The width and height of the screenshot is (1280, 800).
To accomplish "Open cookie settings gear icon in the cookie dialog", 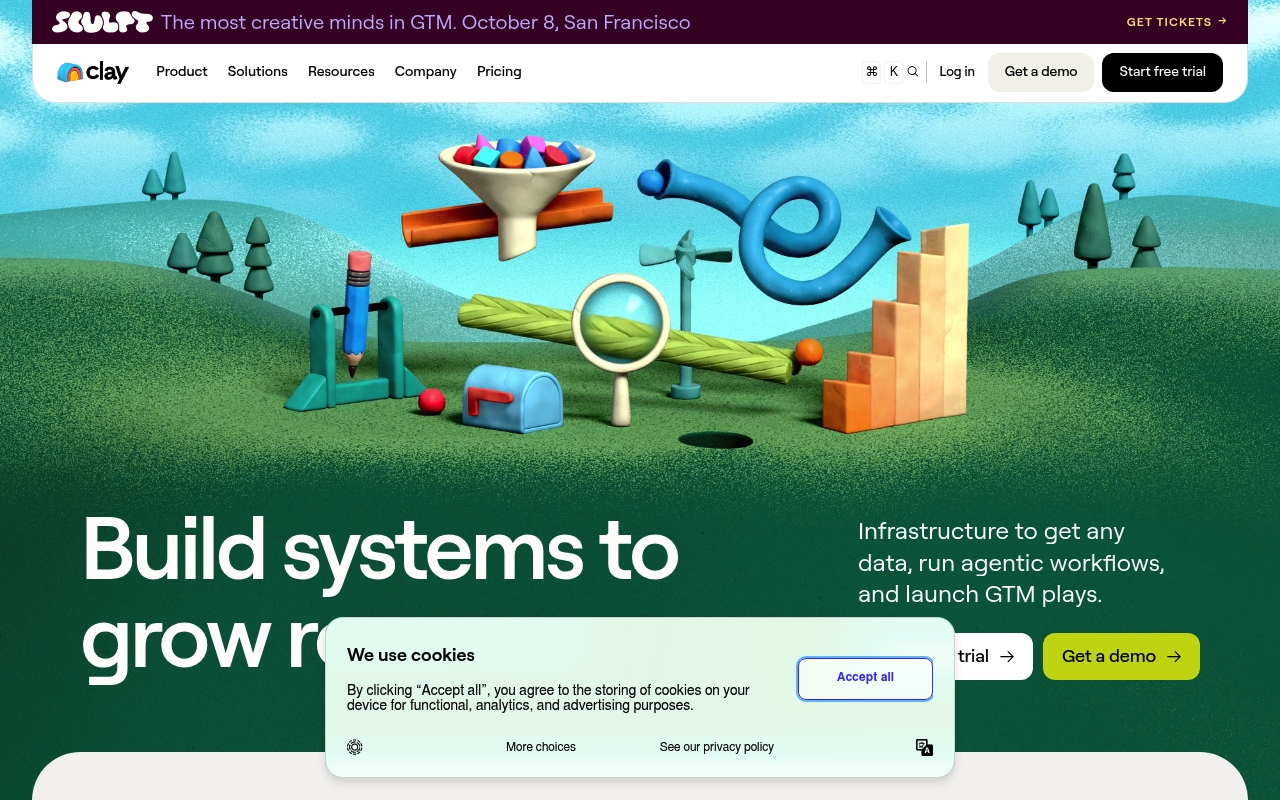I will (355, 747).
